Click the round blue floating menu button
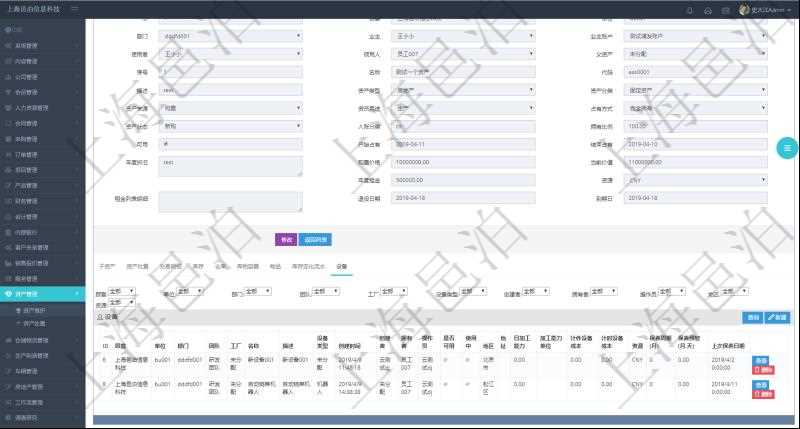 pos(787,148)
